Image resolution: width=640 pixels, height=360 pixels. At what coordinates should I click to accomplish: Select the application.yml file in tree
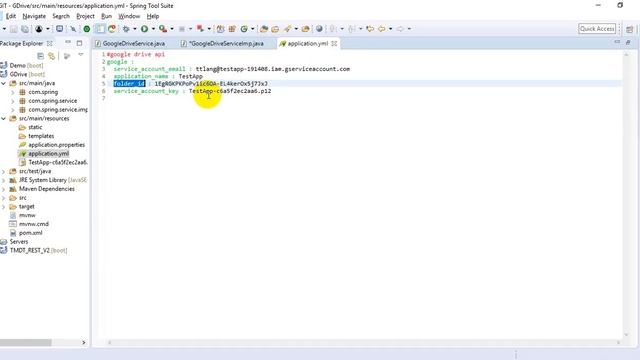(48, 154)
